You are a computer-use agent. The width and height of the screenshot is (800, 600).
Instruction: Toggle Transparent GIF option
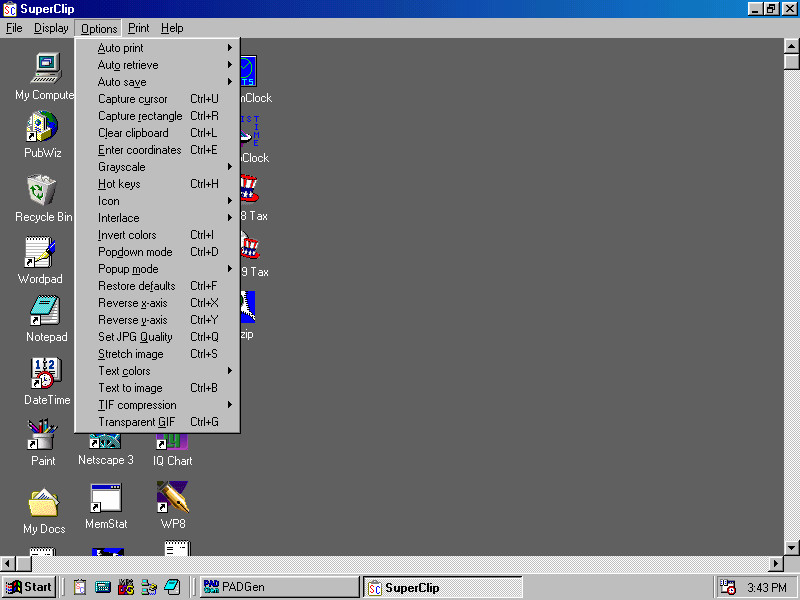157,422
